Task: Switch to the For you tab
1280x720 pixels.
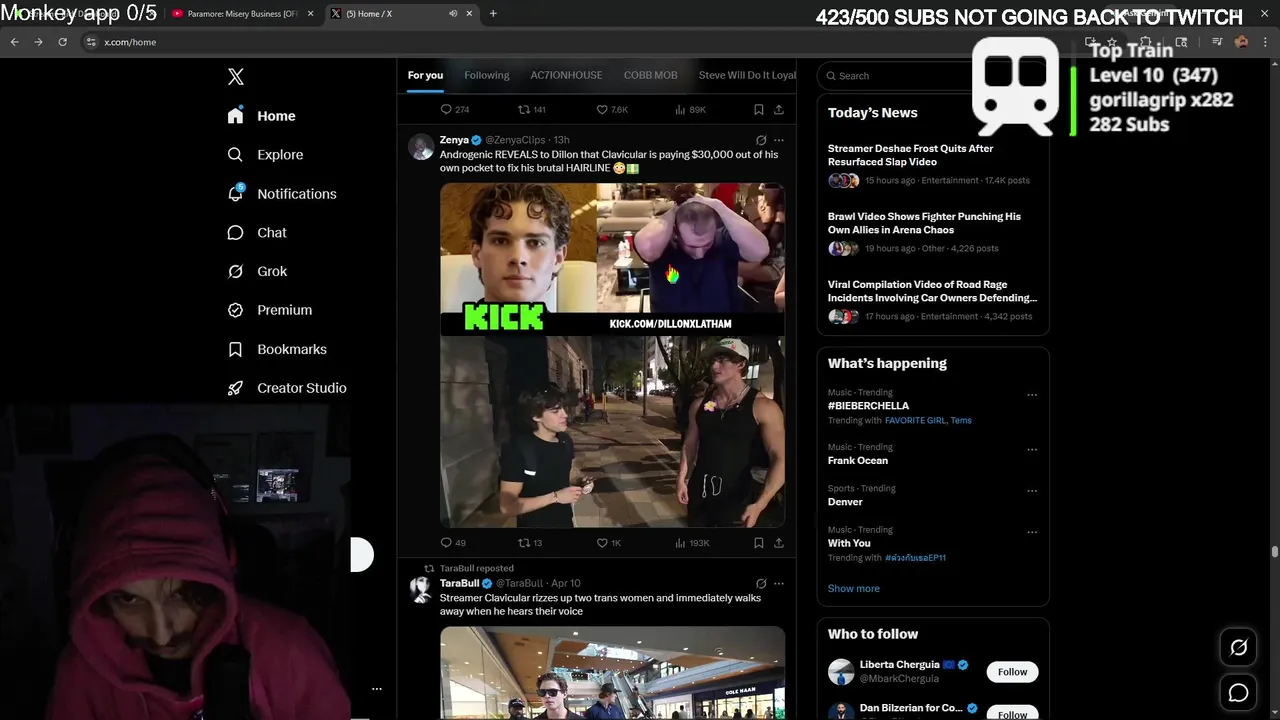Action: pos(425,75)
